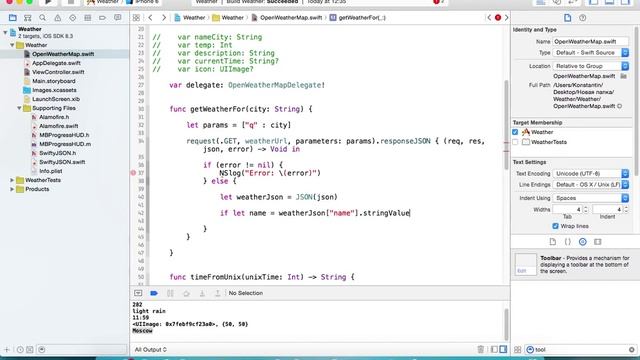640x360 pixels.
Task: Open Main.storyboard in navigator
Action: click(x=53, y=81)
